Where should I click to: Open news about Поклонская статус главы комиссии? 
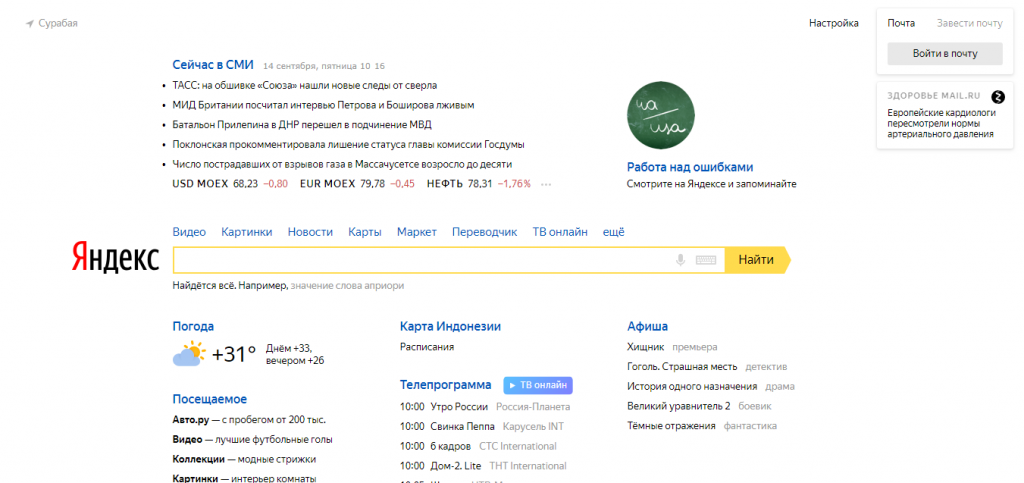(349, 144)
